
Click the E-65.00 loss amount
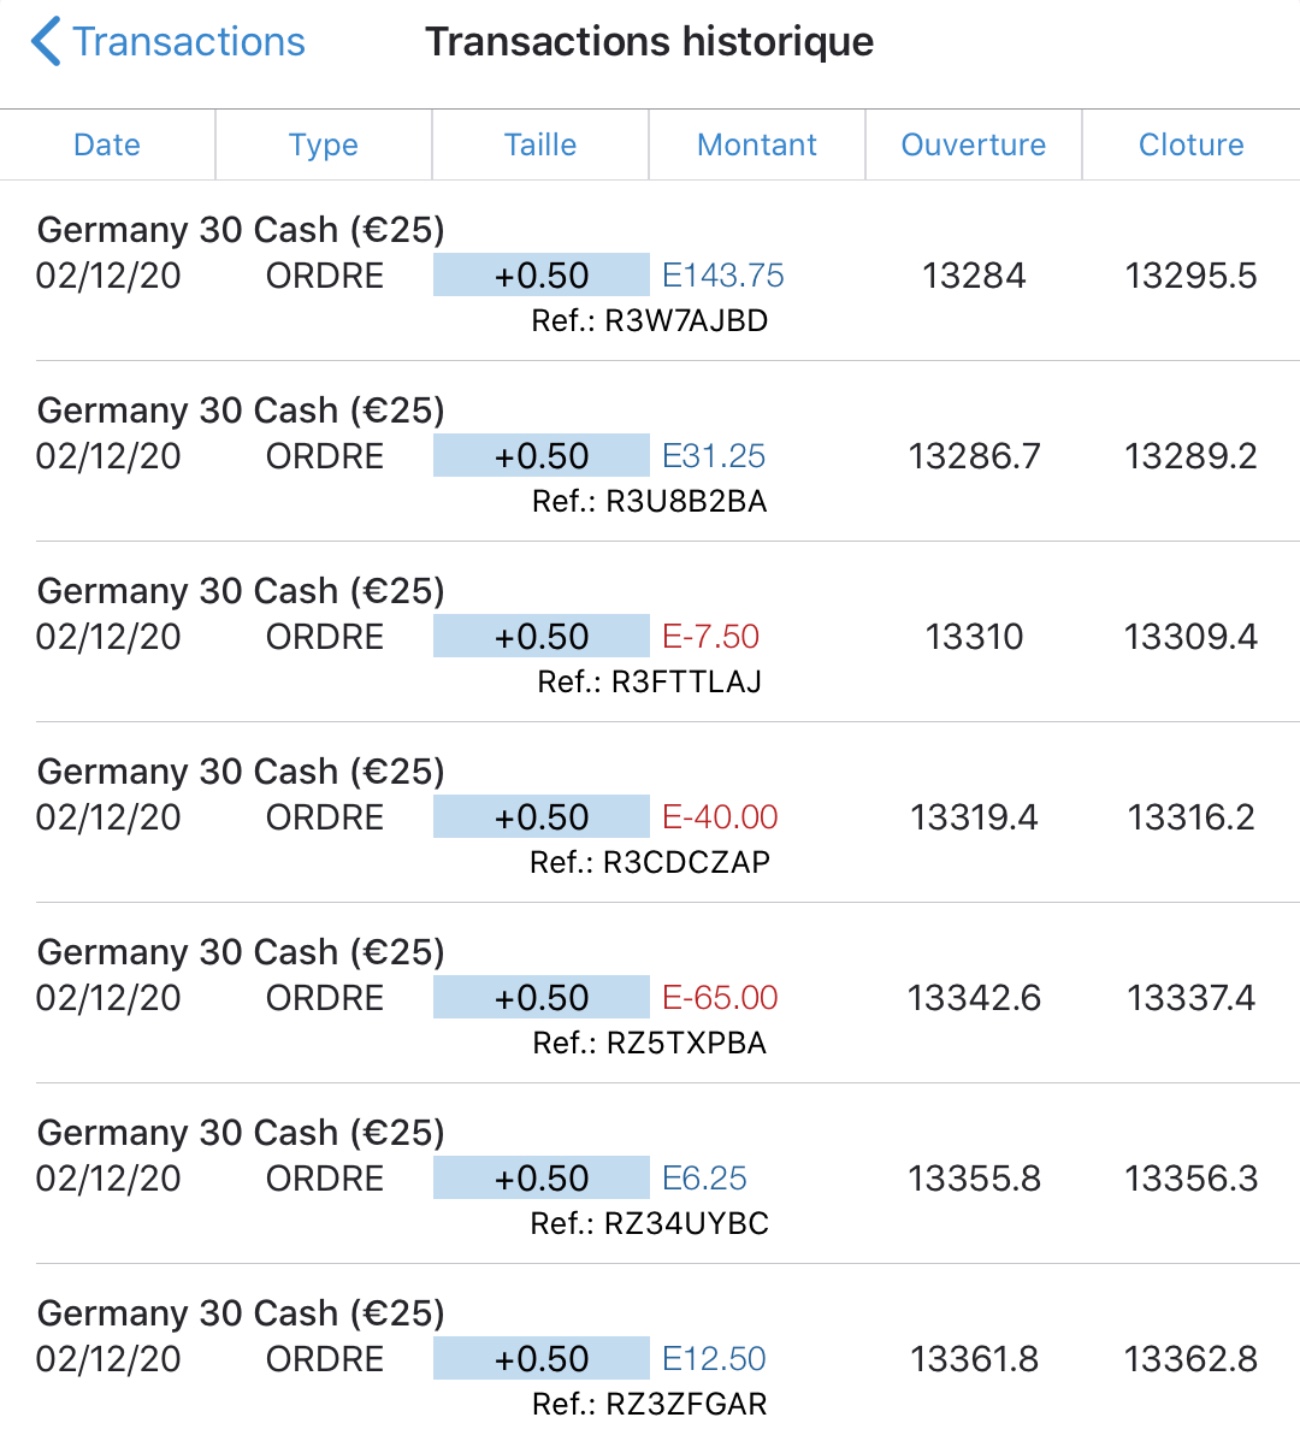[720, 998]
